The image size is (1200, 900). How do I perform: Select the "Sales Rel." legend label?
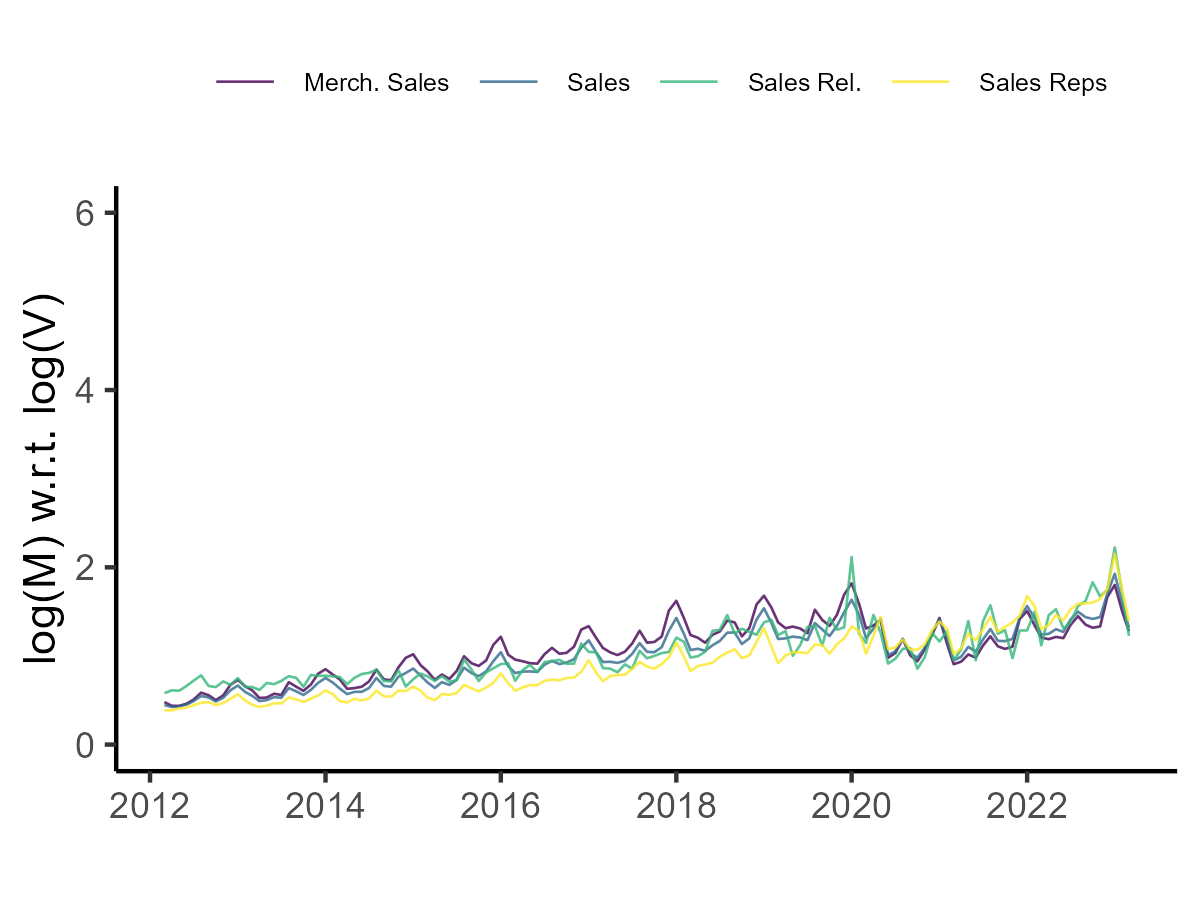pyautogui.click(x=804, y=83)
